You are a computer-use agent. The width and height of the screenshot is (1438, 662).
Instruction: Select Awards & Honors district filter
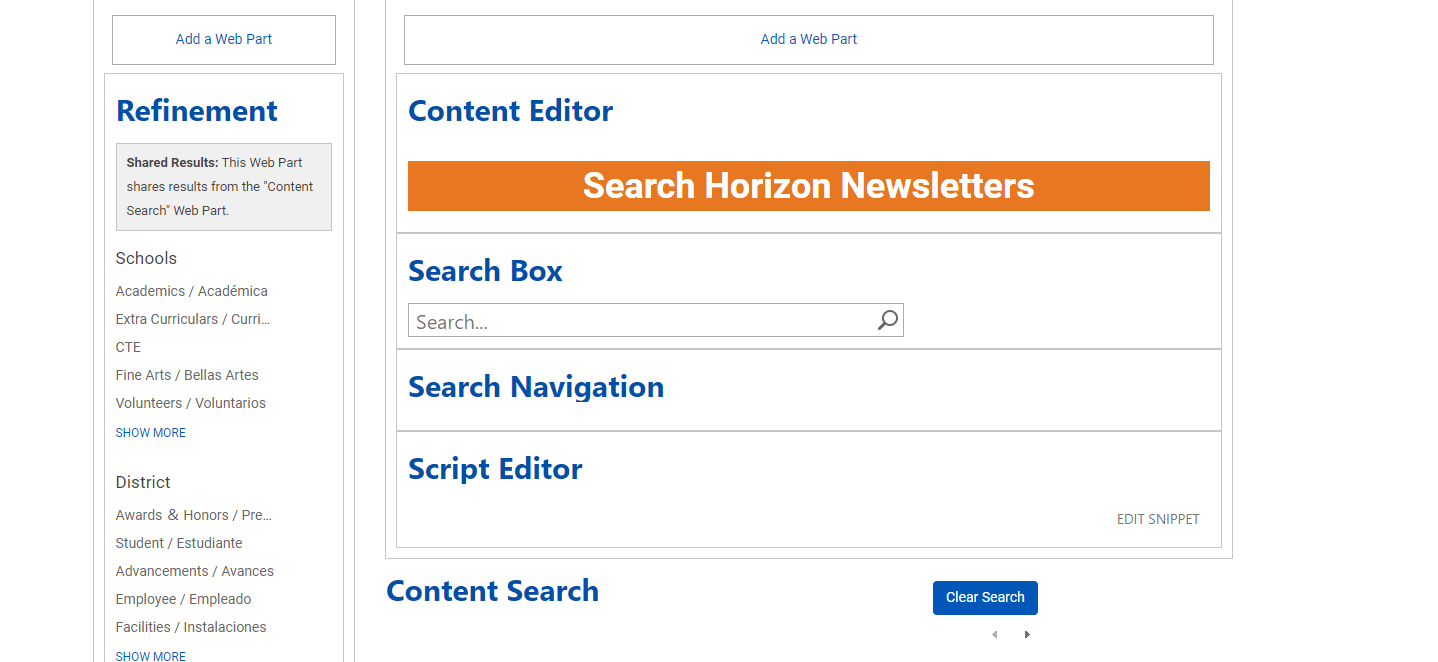click(x=193, y=515)
